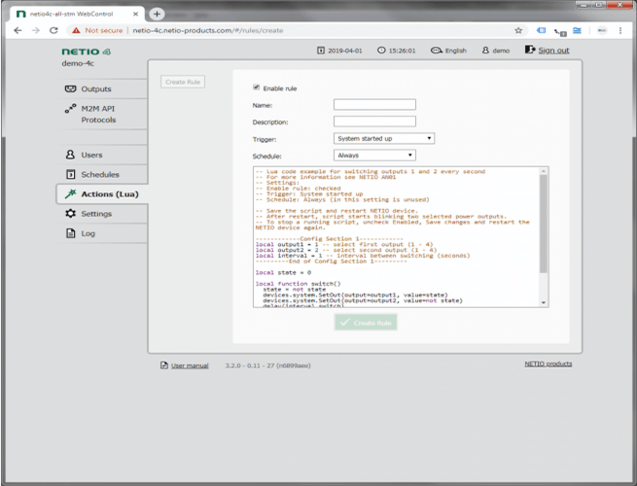Click the Outputs socket icon in sidebar
The width and height of the screenshot is (637, 486).
pos(70,90)
